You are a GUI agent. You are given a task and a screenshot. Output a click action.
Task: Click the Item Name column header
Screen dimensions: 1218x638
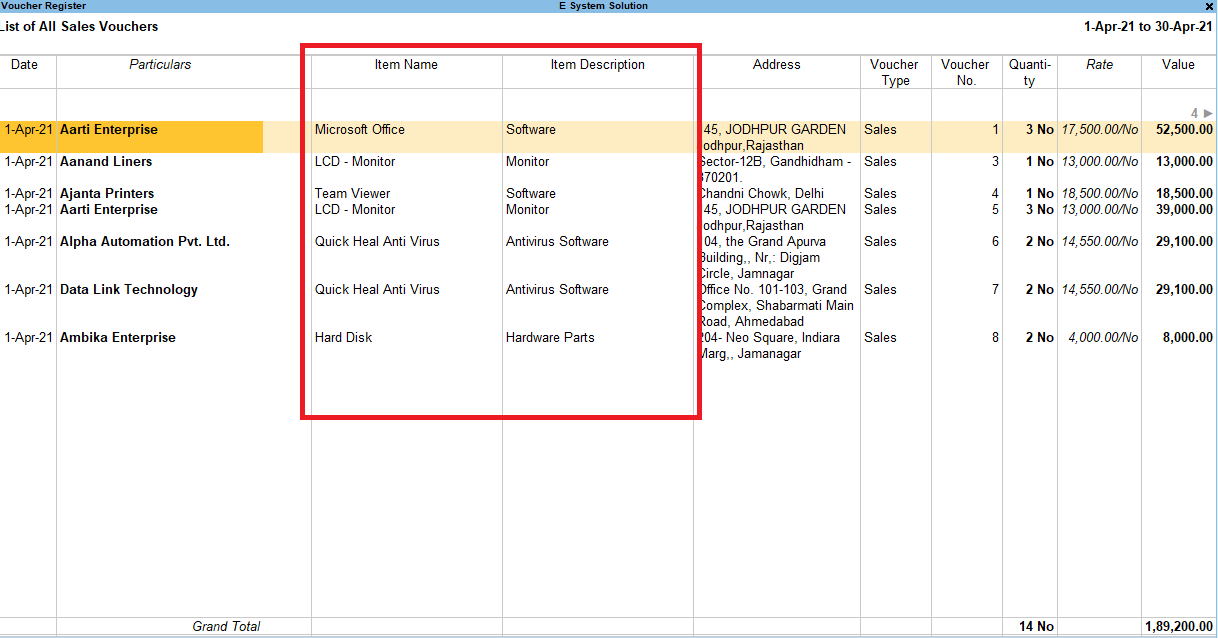pos(406,64)
